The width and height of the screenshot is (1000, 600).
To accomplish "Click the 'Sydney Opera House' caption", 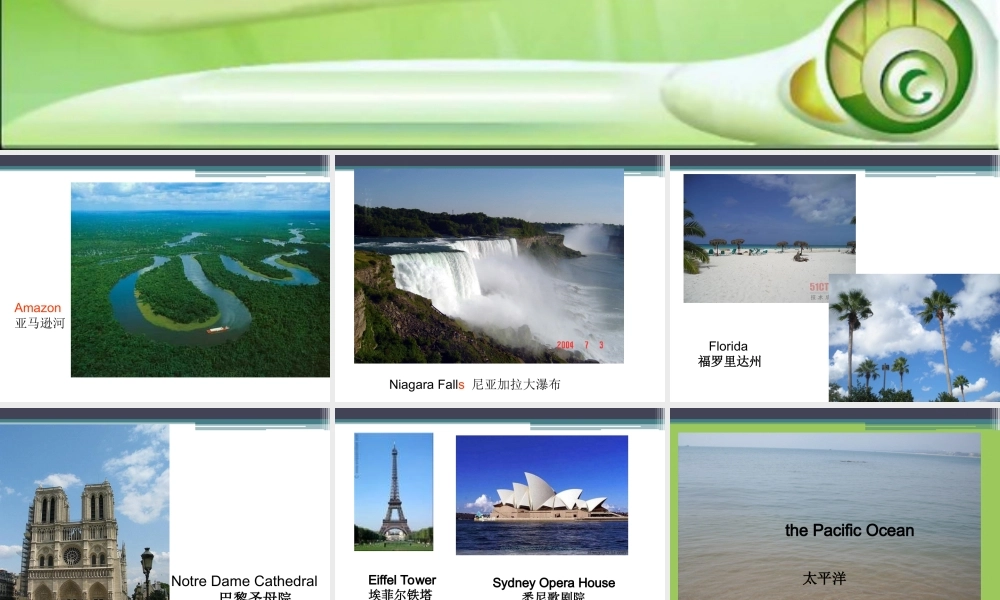I will [x=554, y=583].
